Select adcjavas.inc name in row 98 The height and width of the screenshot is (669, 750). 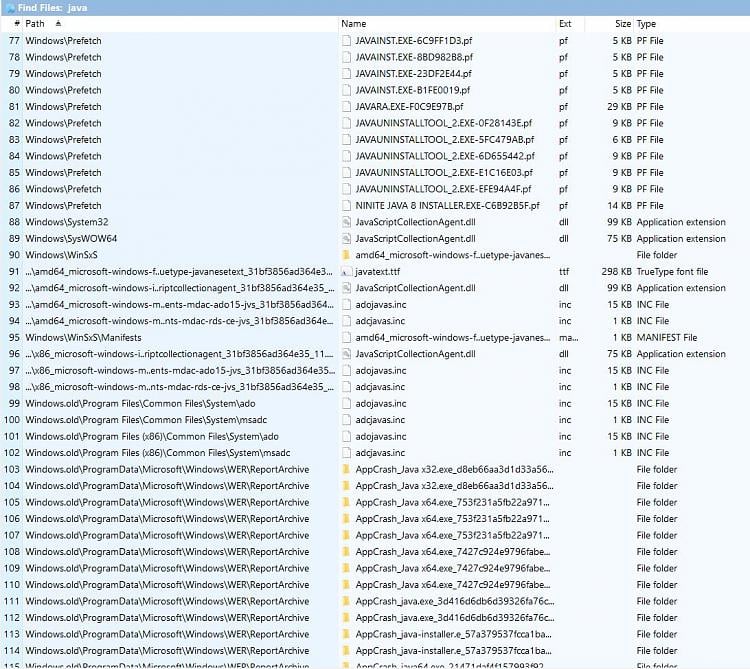(x=380, y=387)
